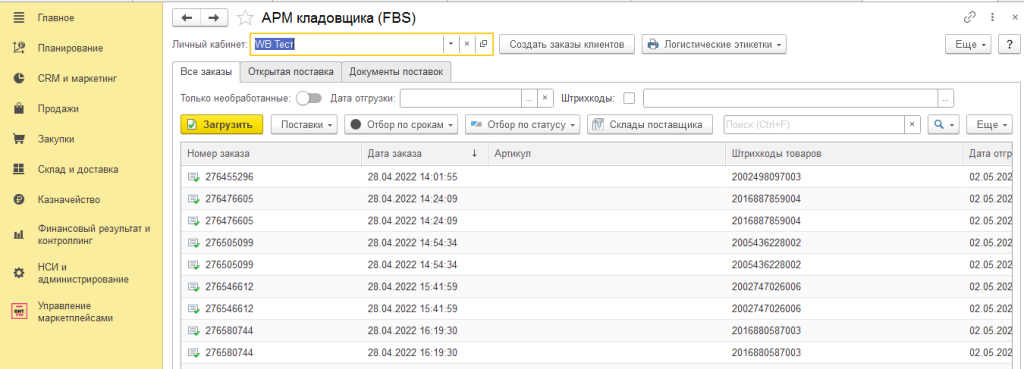Expand the Личный кабинет dropdown list
Screen dimensions: 1024x369
(451, 44)
